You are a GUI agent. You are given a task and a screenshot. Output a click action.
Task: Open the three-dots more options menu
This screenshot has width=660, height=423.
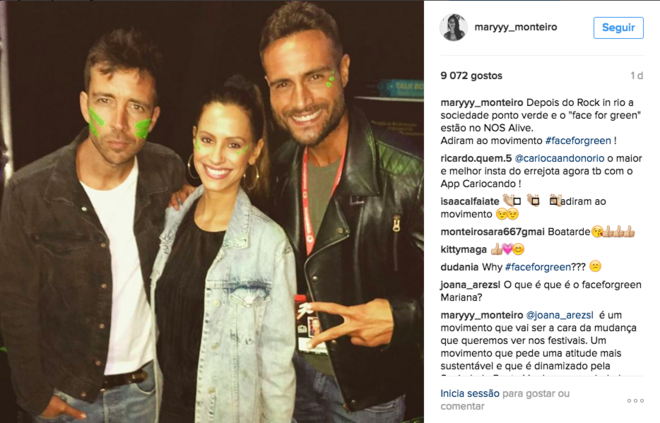coord(636,401)
